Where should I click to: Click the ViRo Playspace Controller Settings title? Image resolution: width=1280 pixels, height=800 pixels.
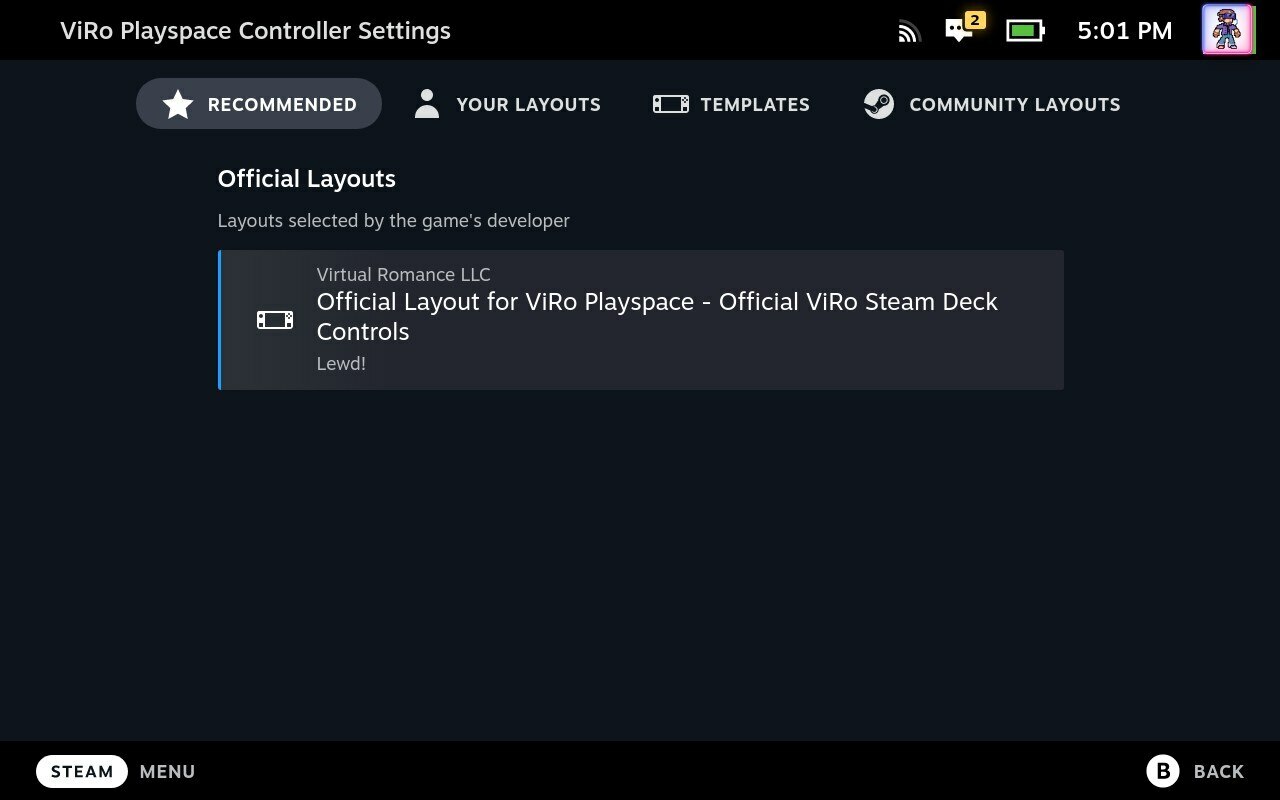(254, 30)
